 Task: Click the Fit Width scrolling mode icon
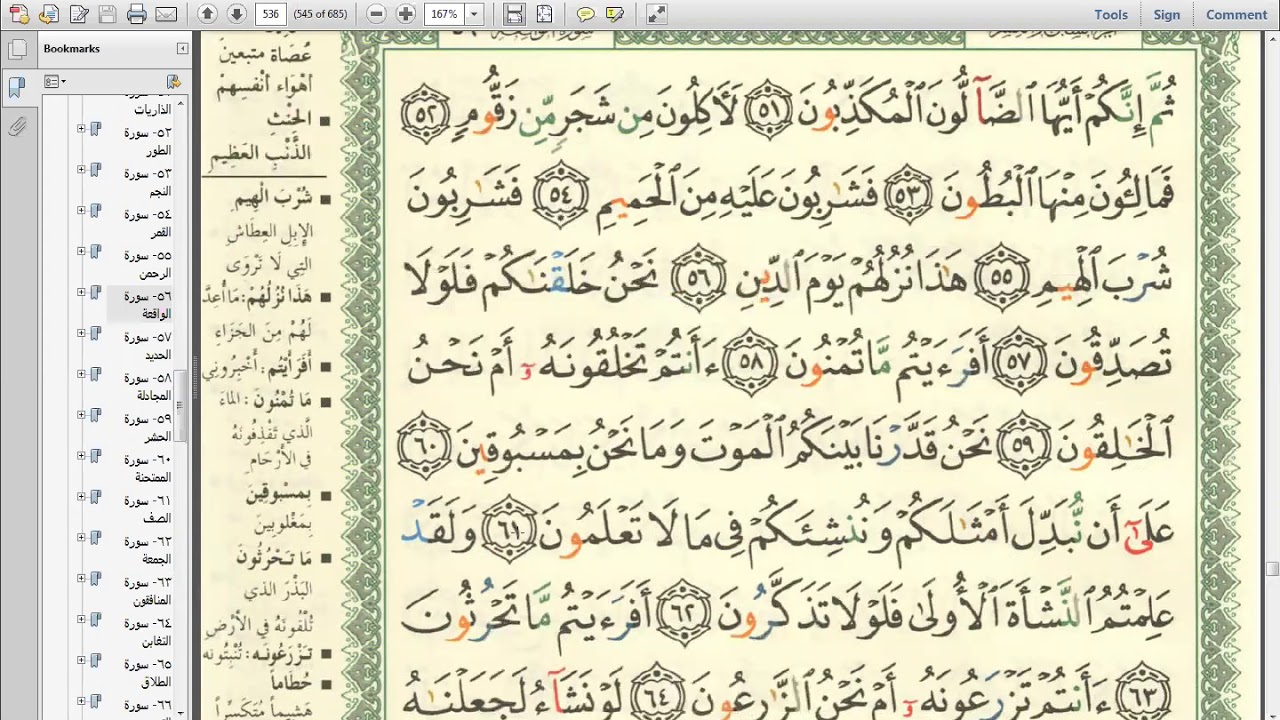click(x=514, y=14)
